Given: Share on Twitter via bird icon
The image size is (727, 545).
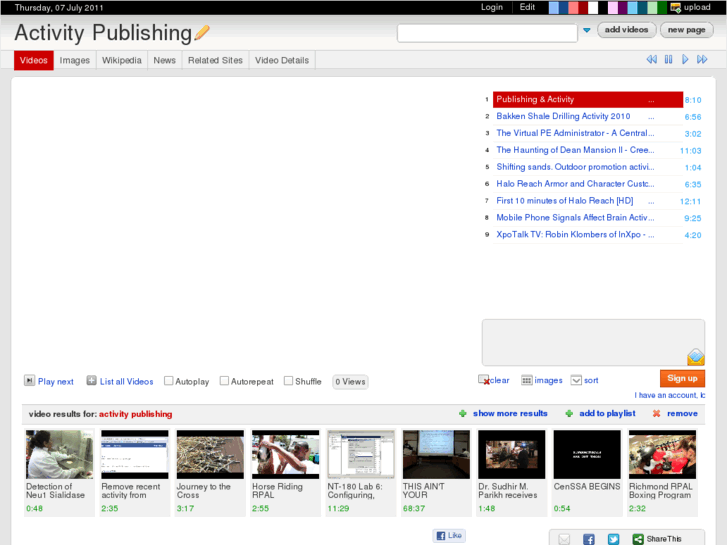Looking at the screenshot, I should [613, 539].
